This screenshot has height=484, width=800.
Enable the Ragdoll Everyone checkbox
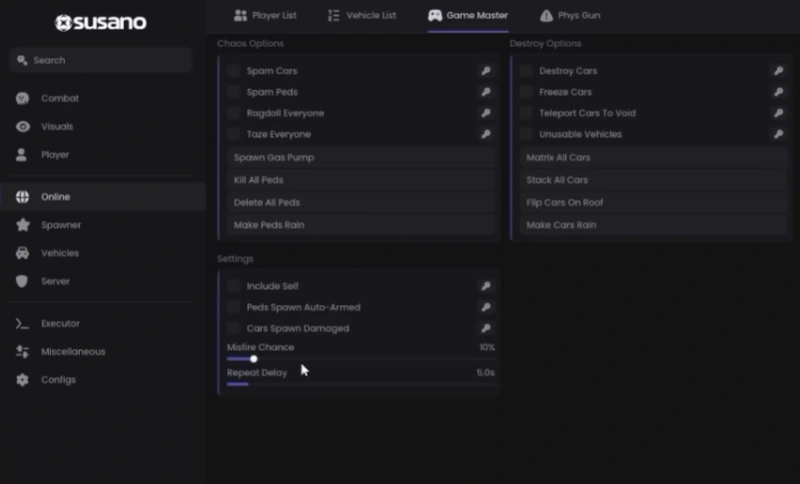[x=234, y=113]
